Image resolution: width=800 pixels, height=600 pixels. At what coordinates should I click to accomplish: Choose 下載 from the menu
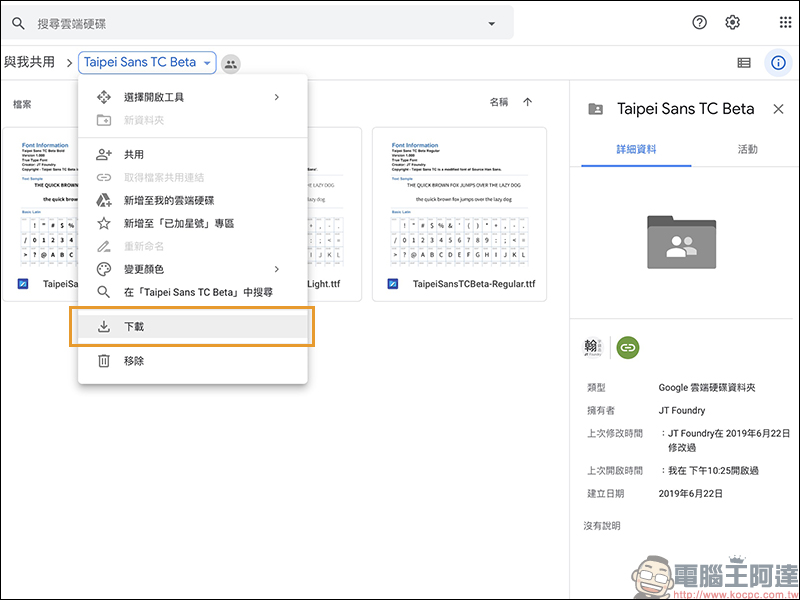193,327
